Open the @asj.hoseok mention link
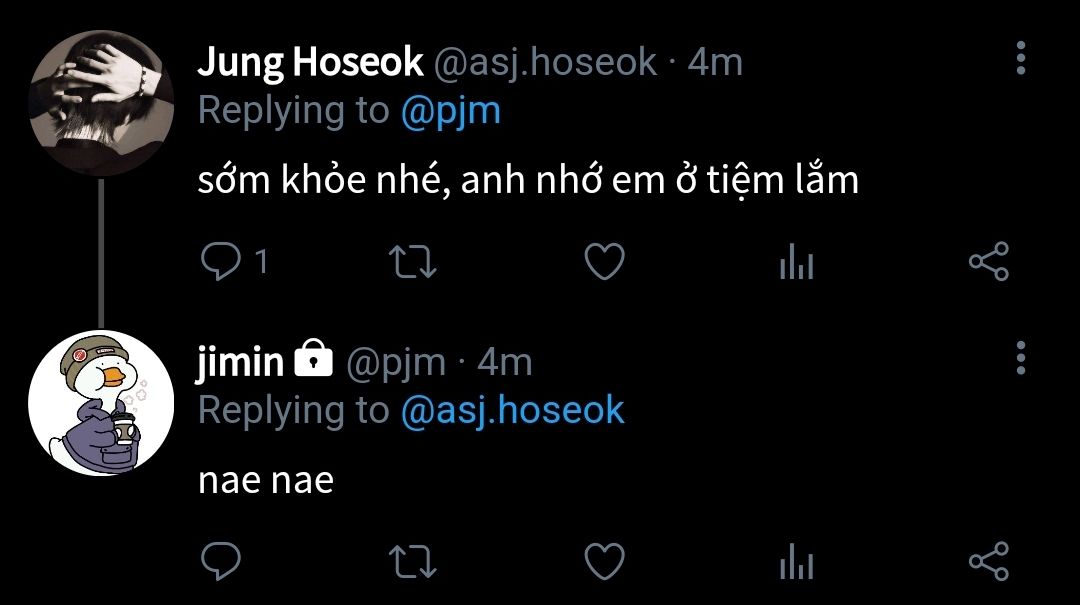This screenshot has height=605, width=1080. tap(512, 410)
